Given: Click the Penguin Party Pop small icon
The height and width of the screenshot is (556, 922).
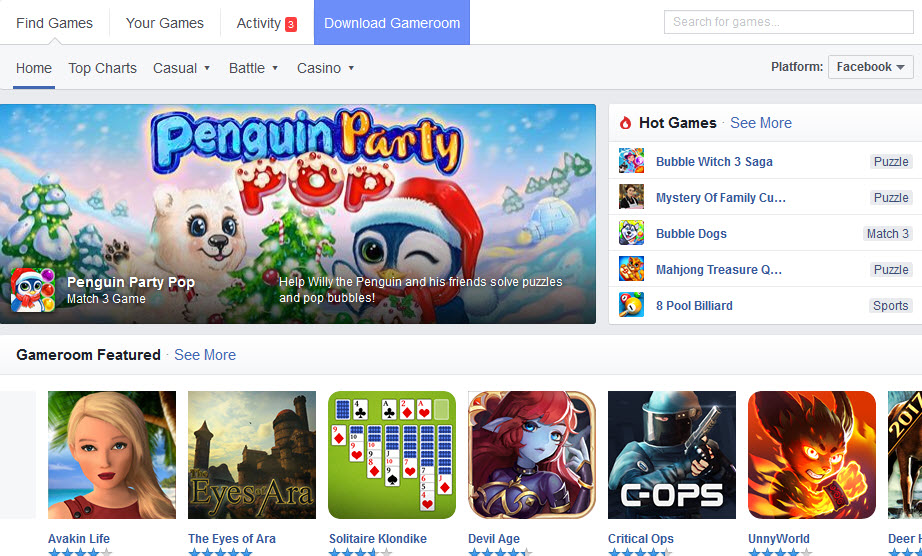Looking at the screenshot, I should coord(33,290).
